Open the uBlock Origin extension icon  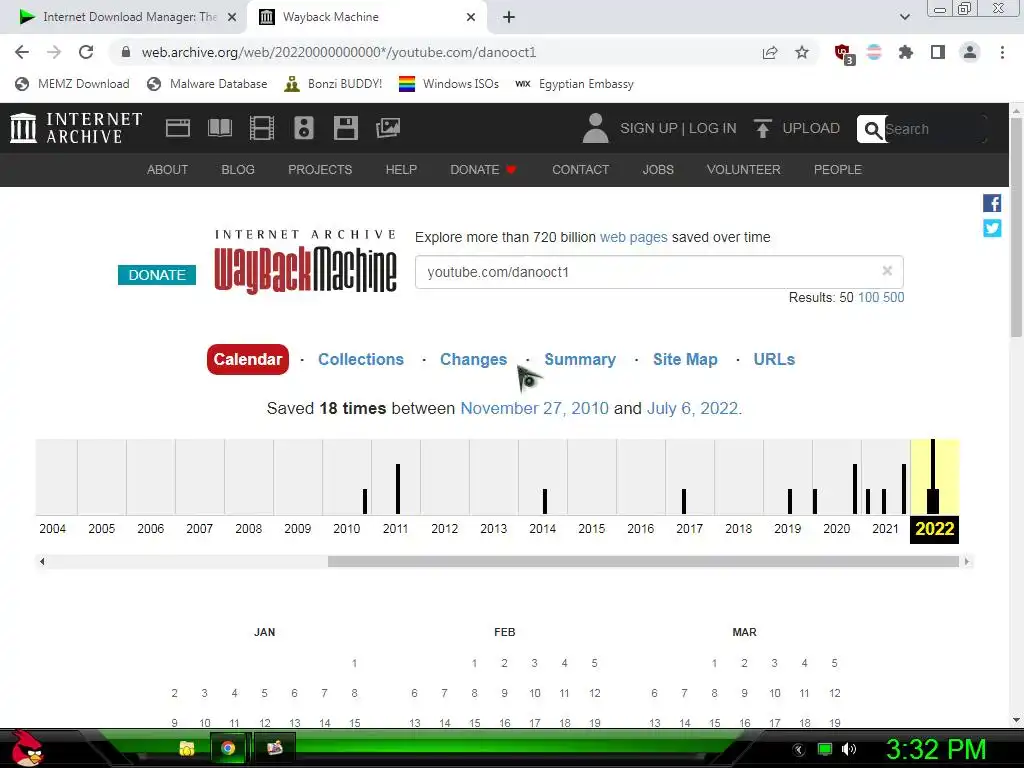click(x=844, y=53)
